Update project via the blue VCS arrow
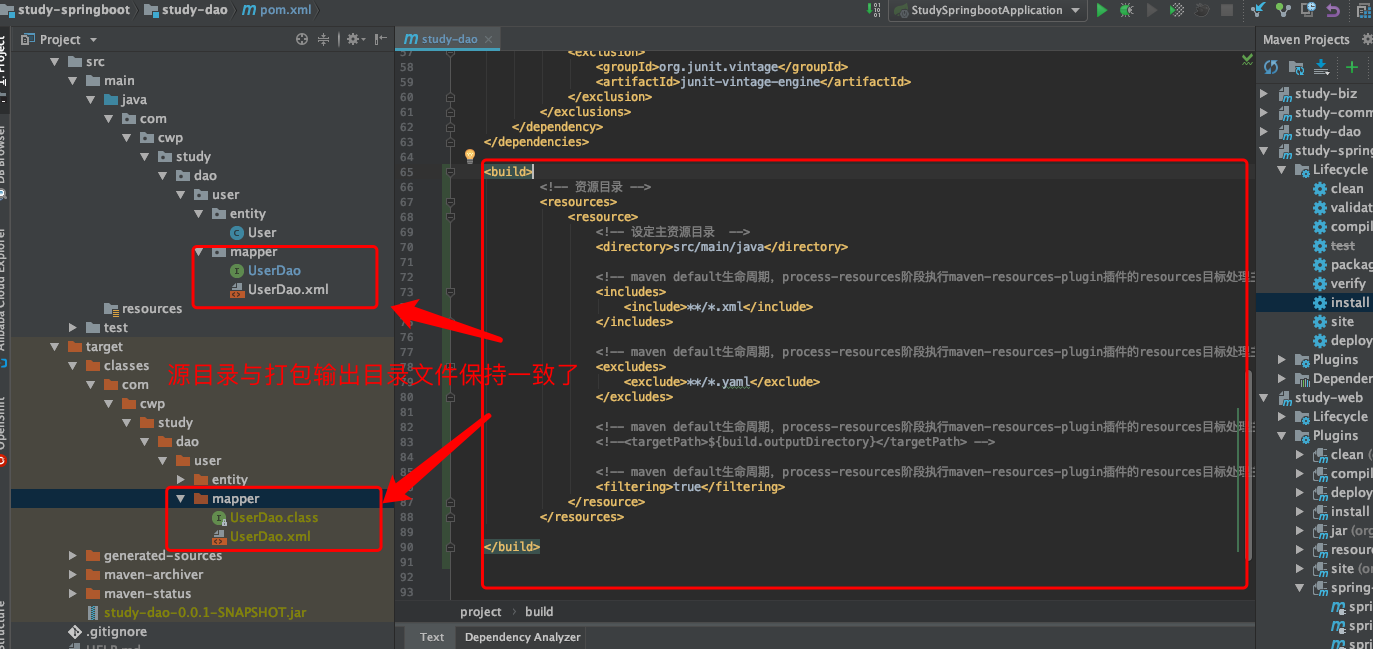The image size is (1373, 649). click(1257, 11)
